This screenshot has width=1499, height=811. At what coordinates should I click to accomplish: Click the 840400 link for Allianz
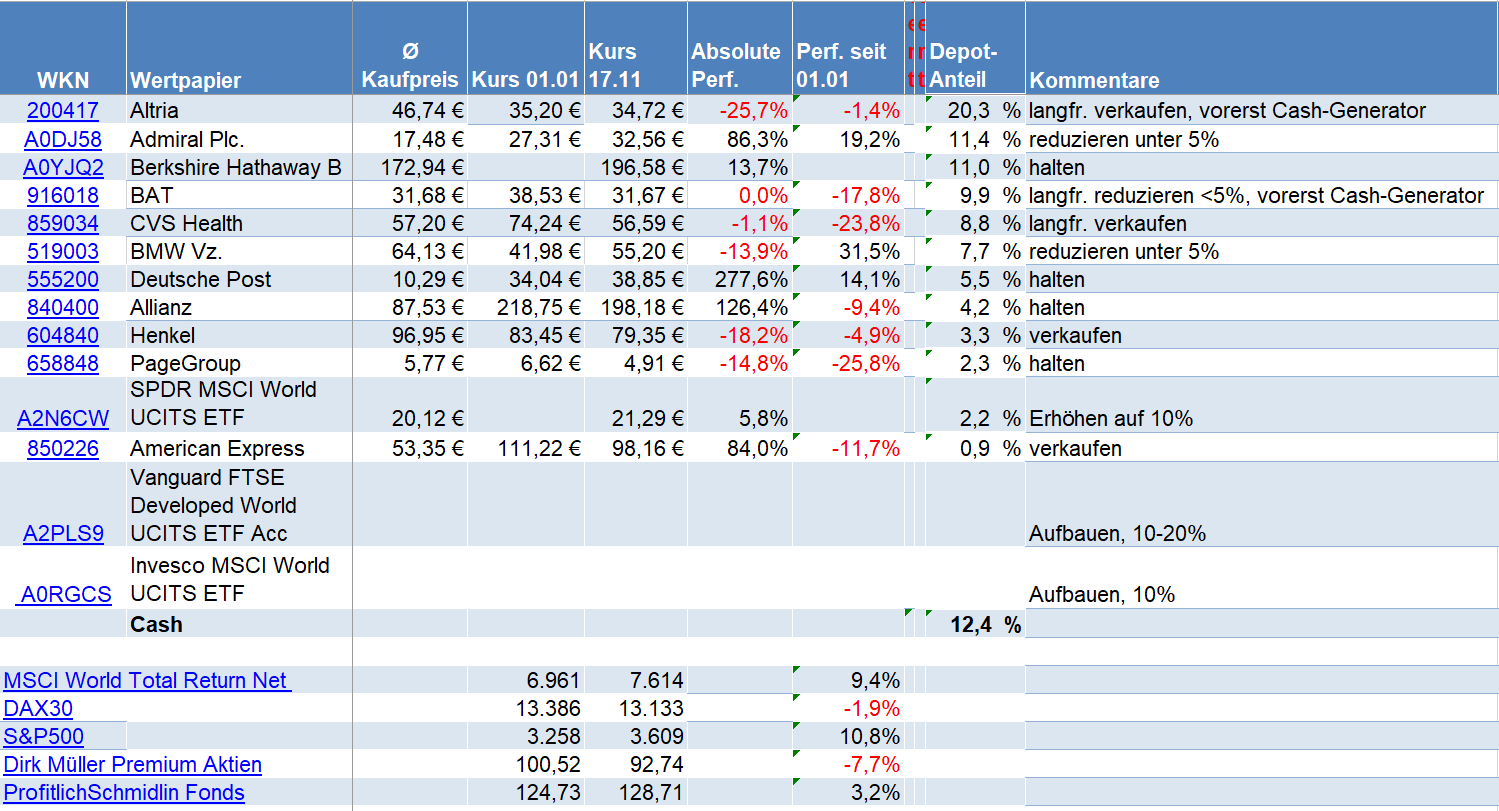(x=63, y=307)
